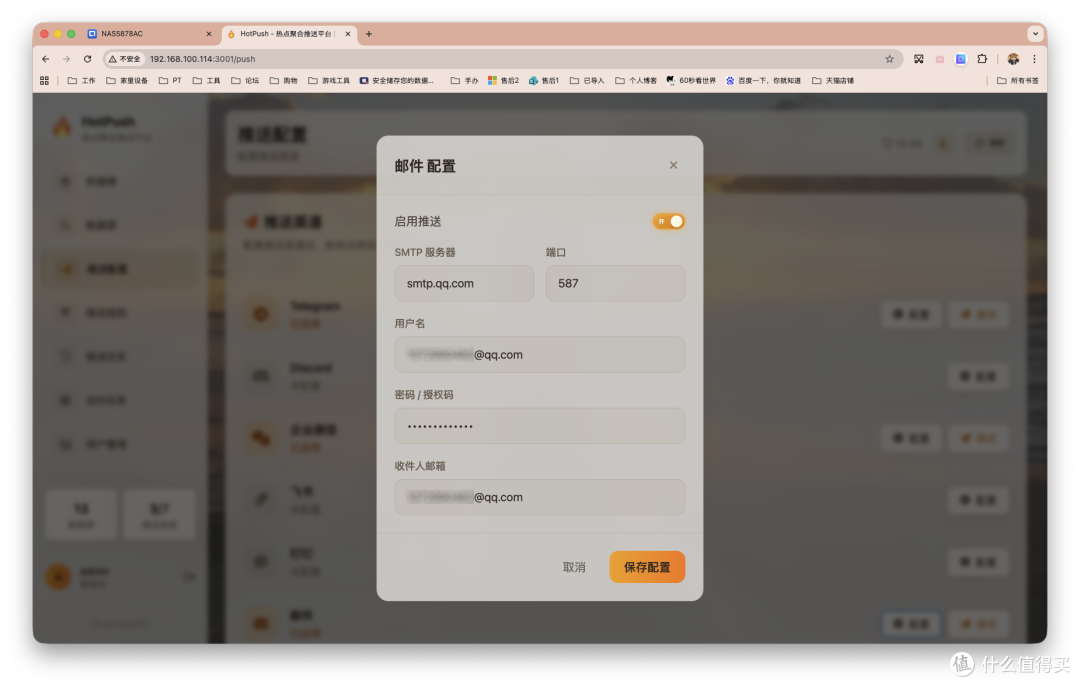Reload the current page
The width and height of the screenshot is (1080, 687).
tap(87, 59)
